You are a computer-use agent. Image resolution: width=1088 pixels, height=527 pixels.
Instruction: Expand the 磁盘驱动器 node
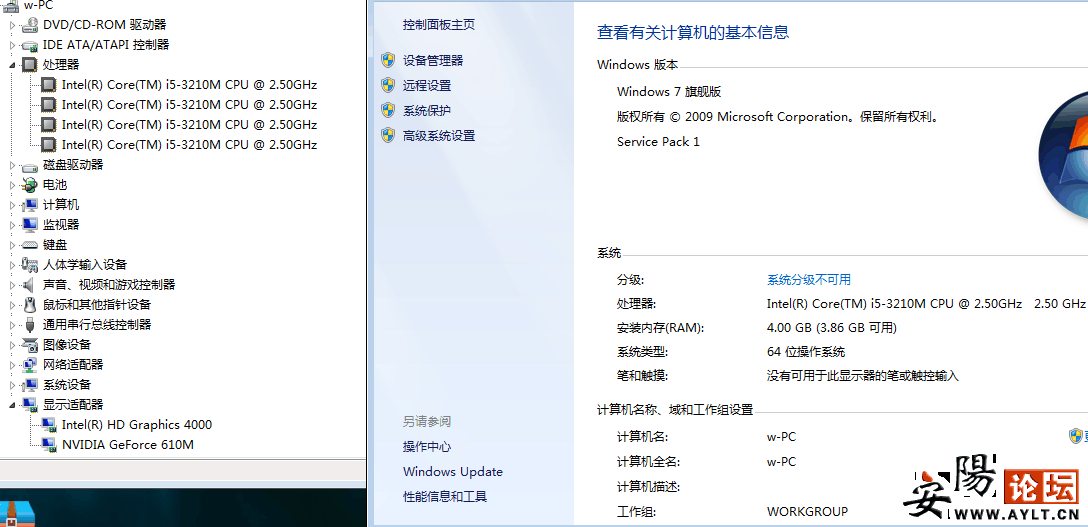tap(12, 165)
